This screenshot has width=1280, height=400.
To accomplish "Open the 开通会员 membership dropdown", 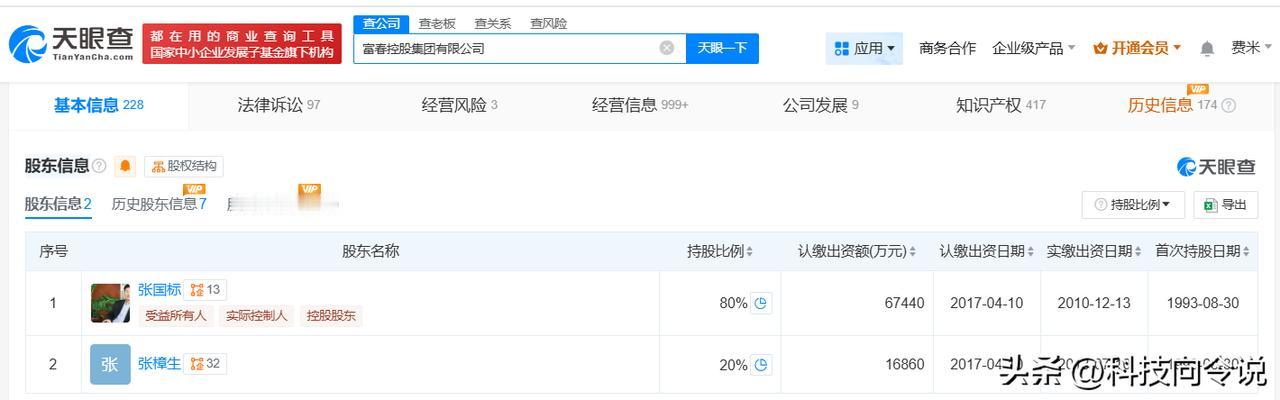I will 1138,48.
